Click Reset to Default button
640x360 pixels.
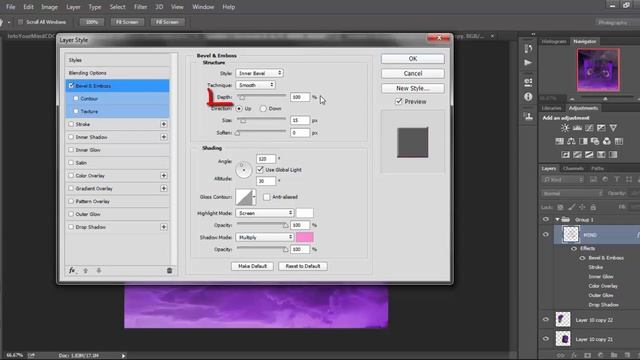[303, 266]
